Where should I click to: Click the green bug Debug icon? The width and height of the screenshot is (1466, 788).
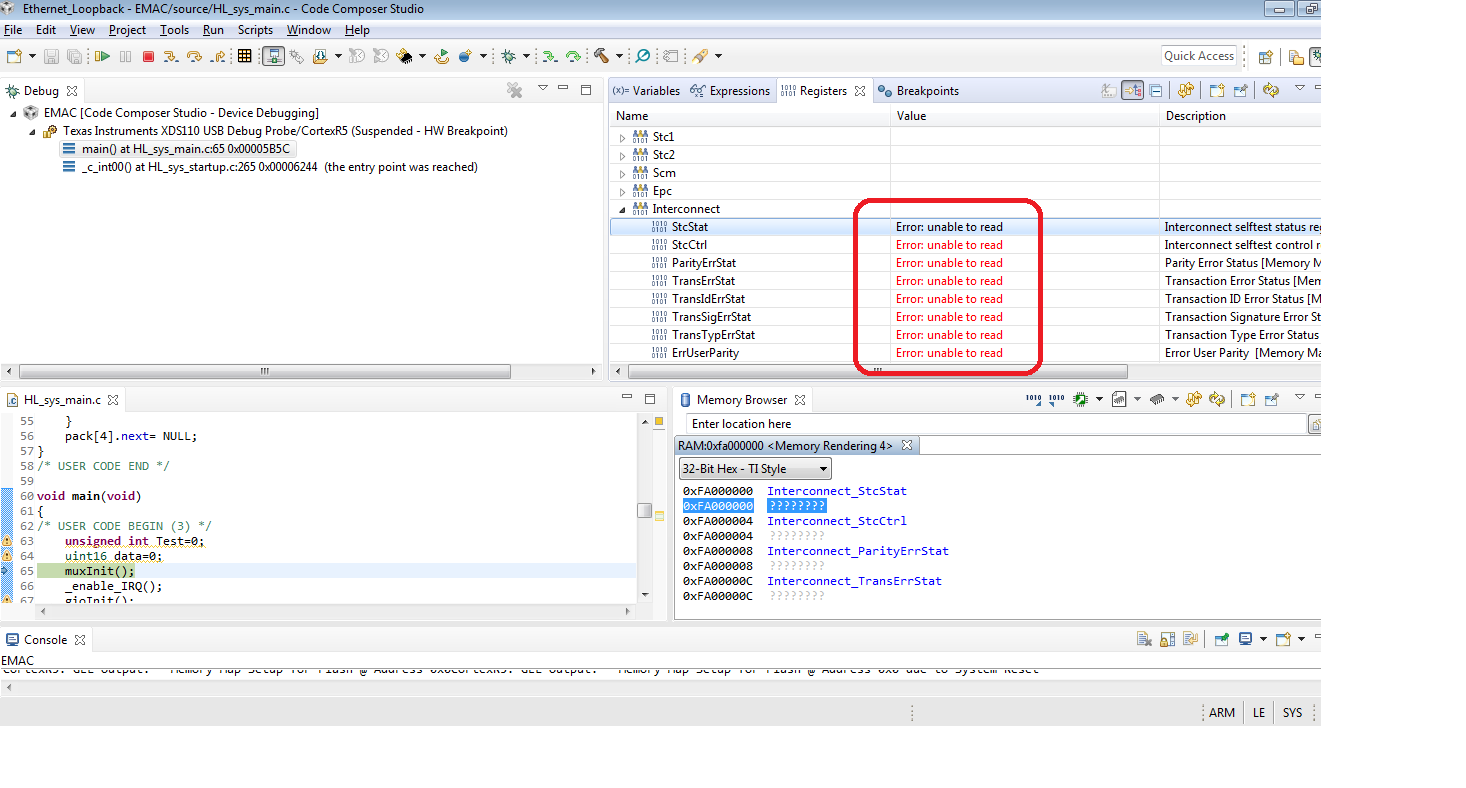(508, 56)
